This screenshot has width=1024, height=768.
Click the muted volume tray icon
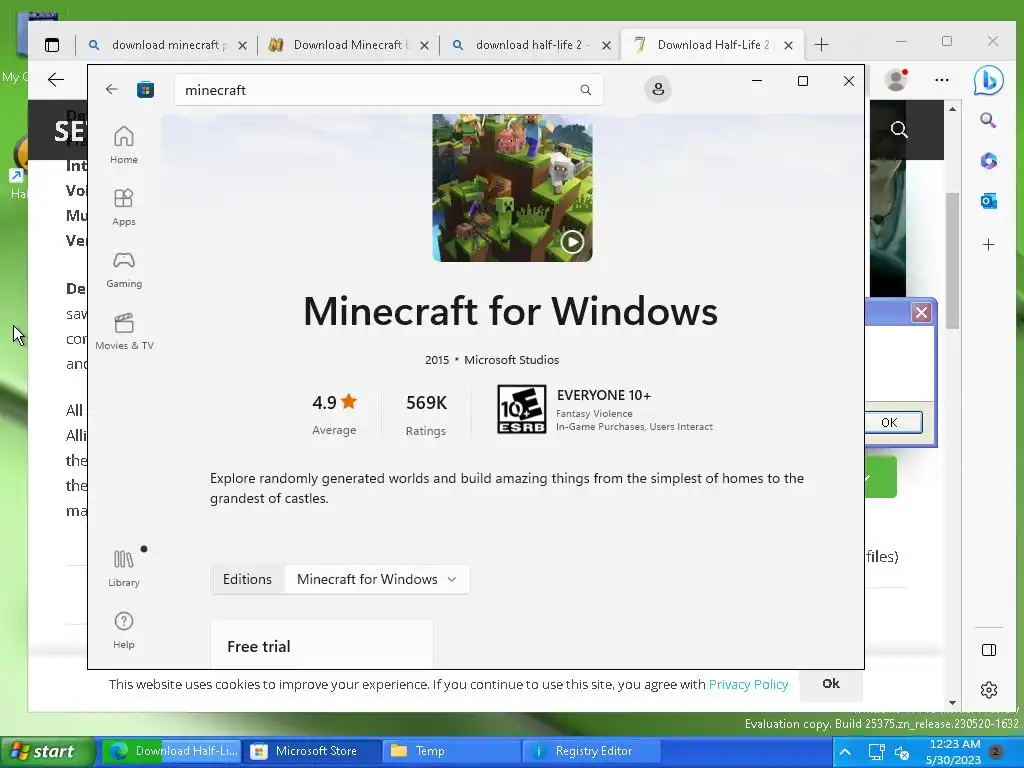pyautogui.click(x=902, y=753)
